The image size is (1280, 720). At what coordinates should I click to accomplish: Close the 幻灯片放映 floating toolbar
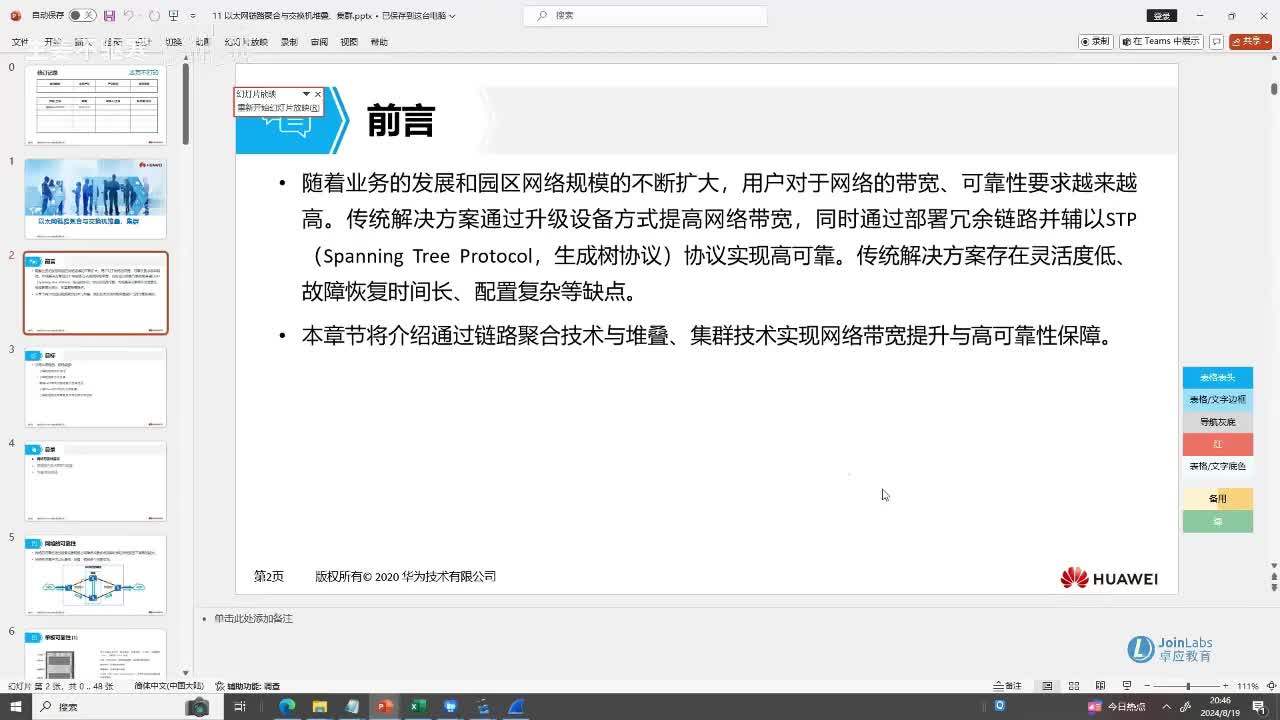[x=318, y=94]
